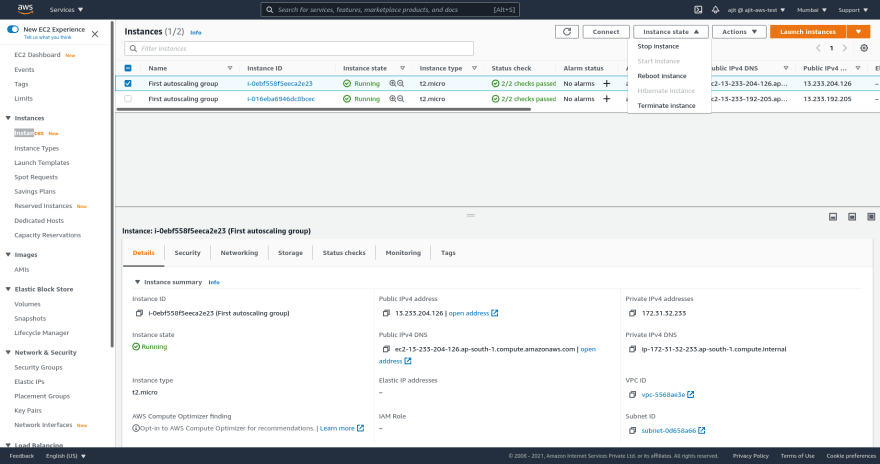
Task: Check instance i-016eba6946dc8bcec row checkbox
Action: [128, 99]
